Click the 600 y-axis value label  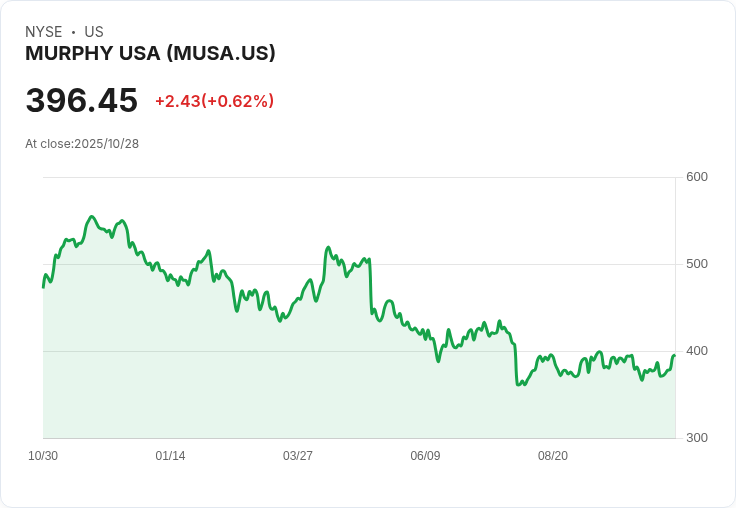(697, 177)
